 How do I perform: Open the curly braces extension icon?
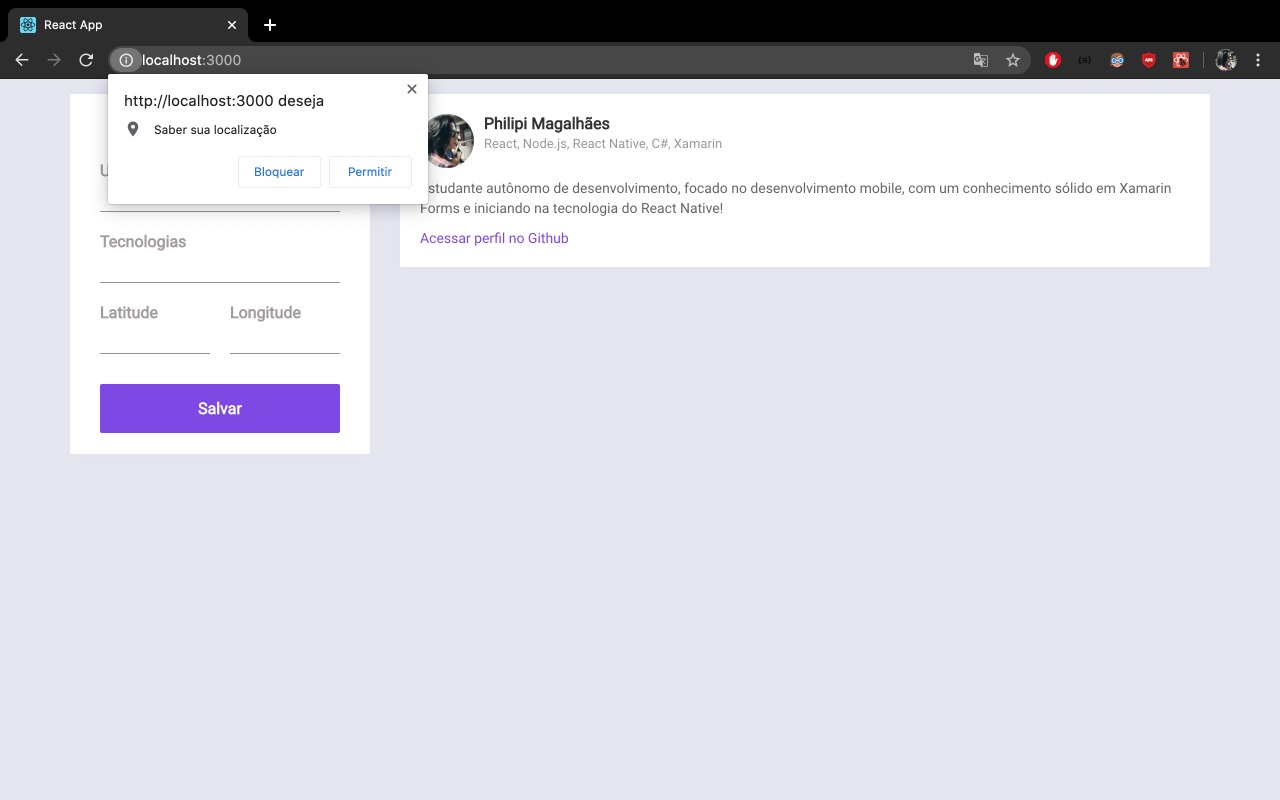[x=1085, y=60]
